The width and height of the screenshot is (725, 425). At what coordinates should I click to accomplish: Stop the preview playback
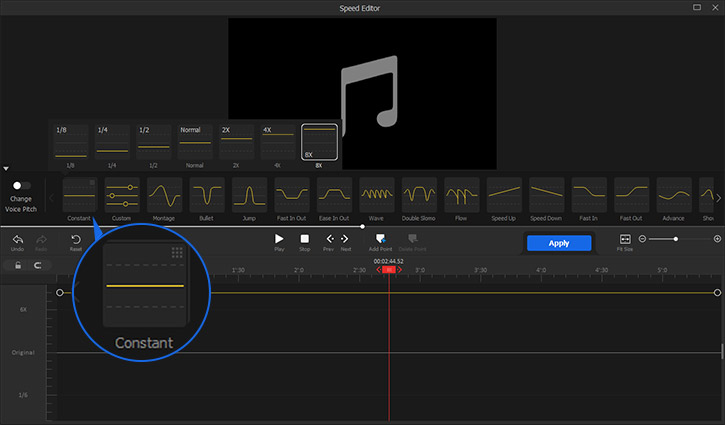305,240
